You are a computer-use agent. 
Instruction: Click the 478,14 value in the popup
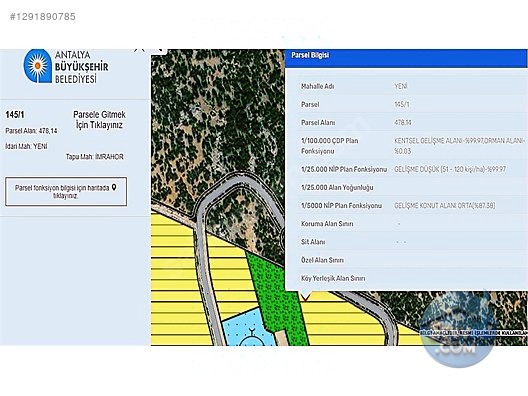coord(403,123)
